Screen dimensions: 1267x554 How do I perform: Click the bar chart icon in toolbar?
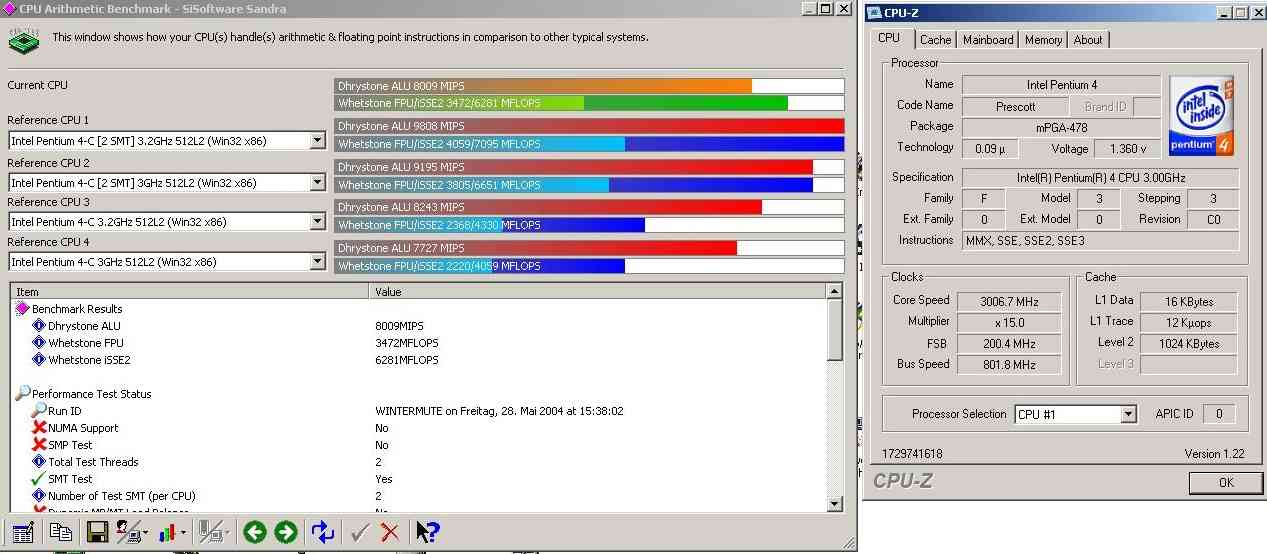pos(169,532)
